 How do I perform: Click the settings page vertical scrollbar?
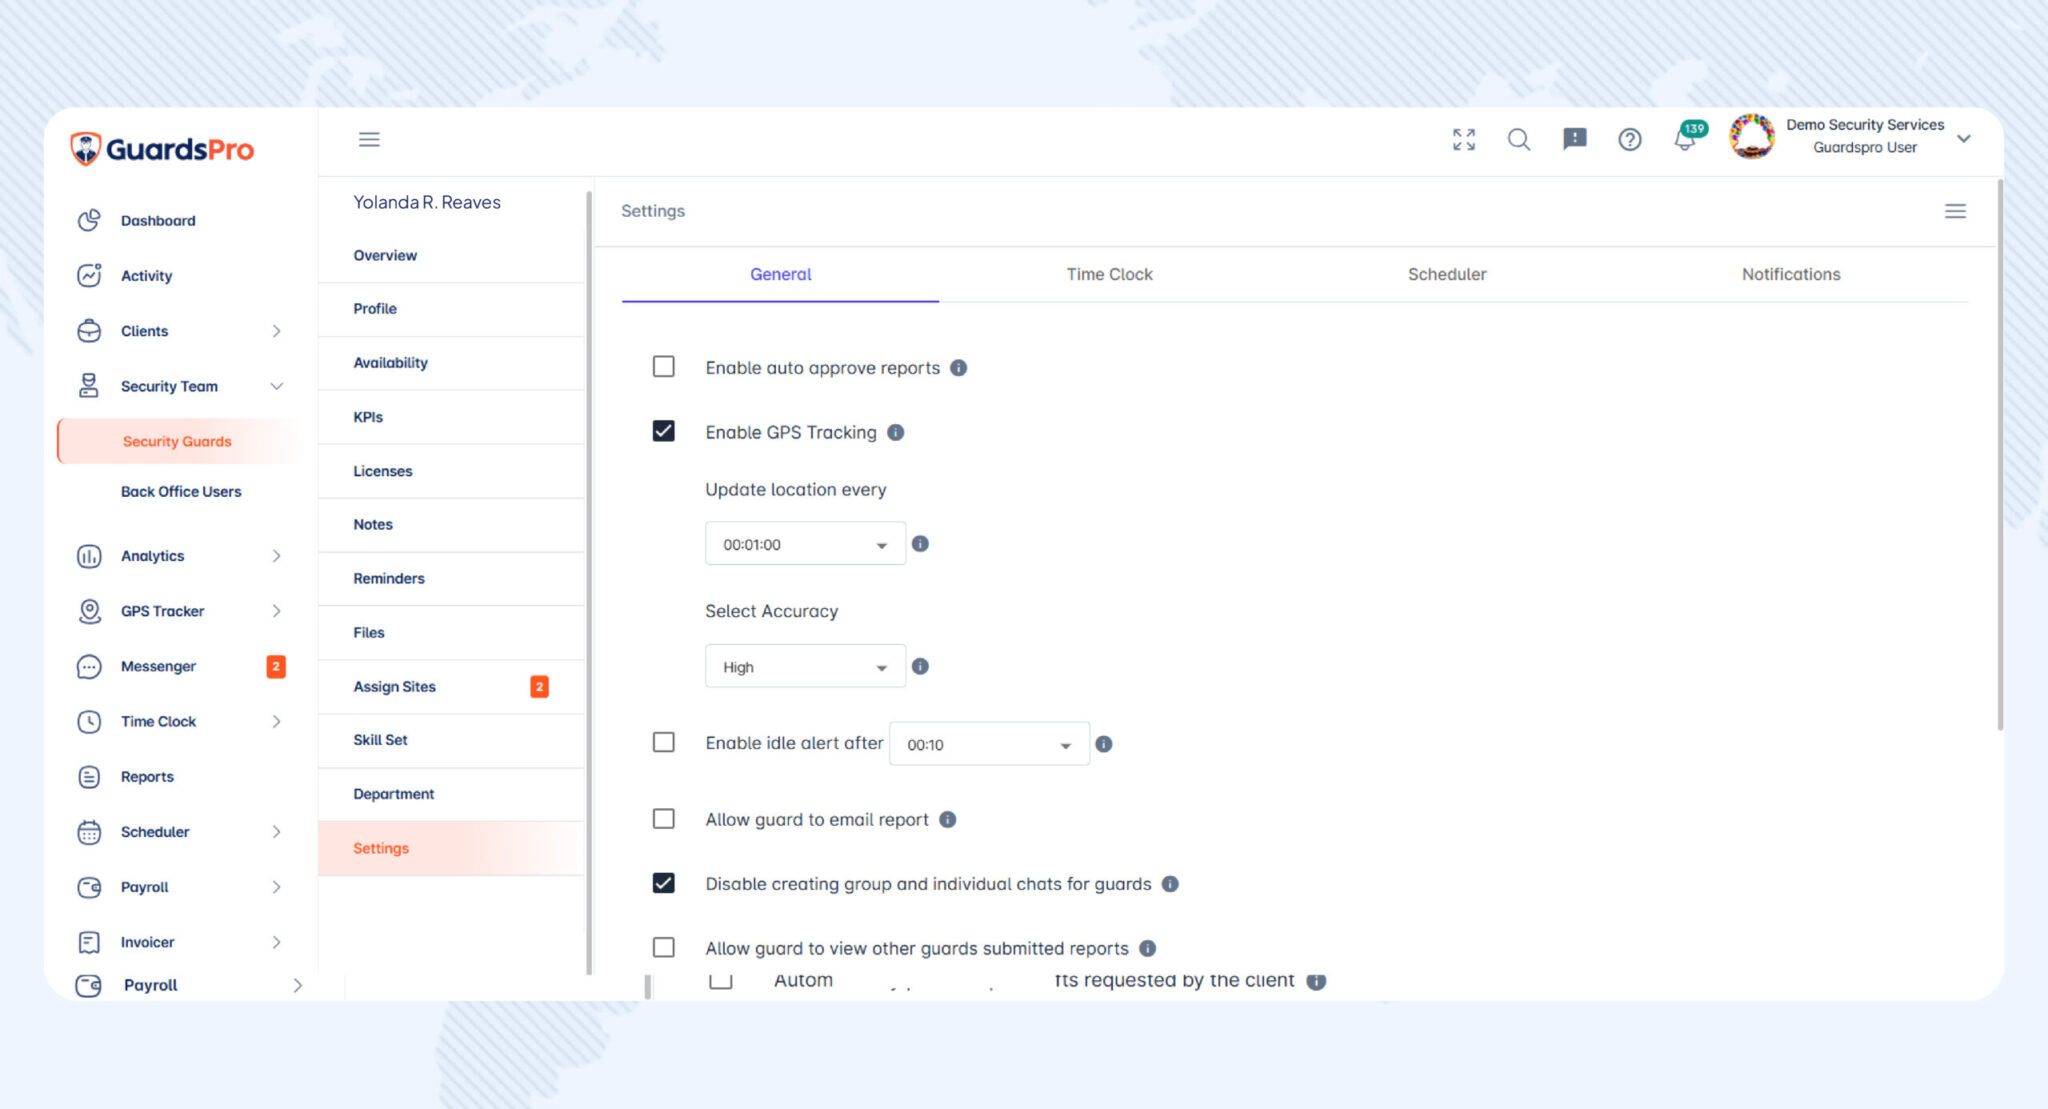(x=2000, y=455)
